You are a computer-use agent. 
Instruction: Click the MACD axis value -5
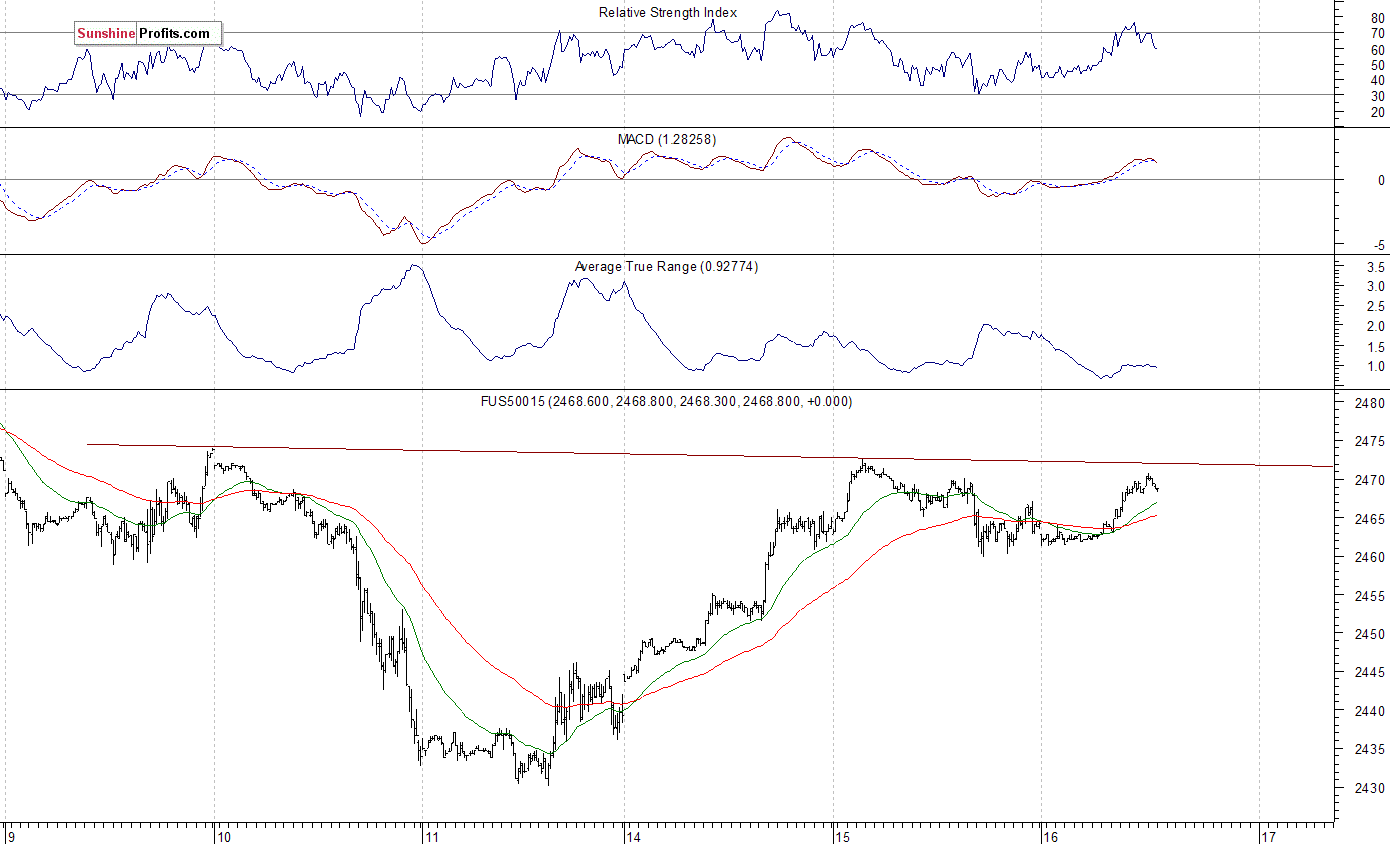(1379, 246)
